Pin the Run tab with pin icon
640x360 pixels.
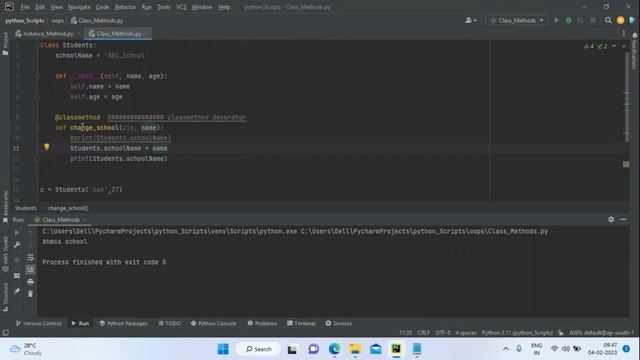click(17, 291)
